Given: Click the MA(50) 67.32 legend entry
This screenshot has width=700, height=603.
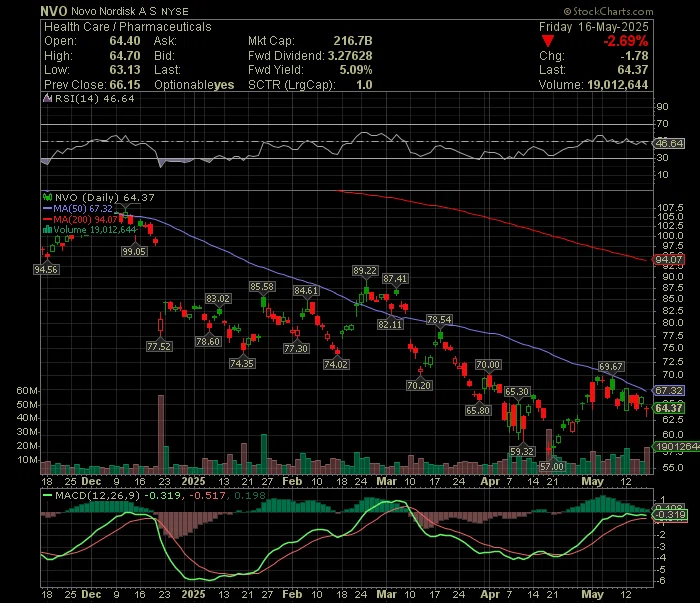Looking at the screenshot, I should tap(78, 208).
